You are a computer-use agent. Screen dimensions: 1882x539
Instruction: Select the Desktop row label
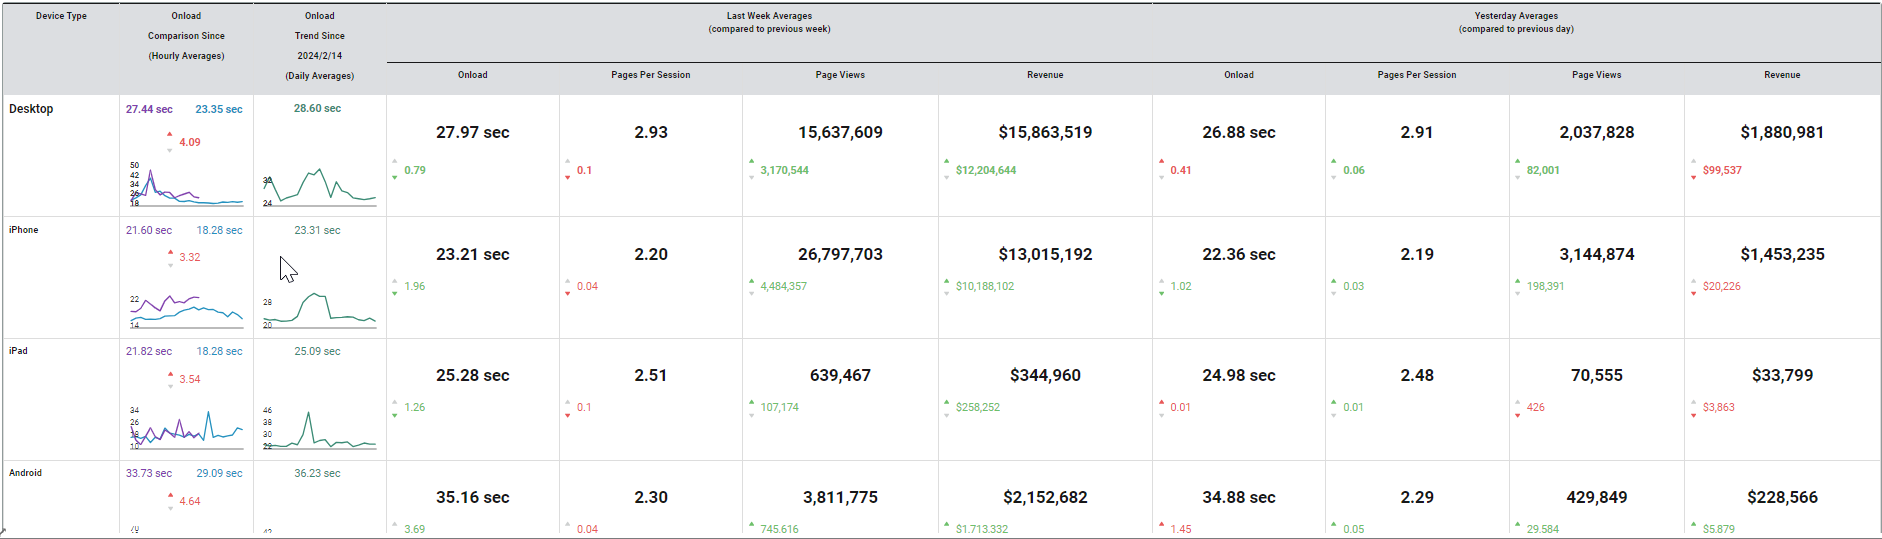pos(31,109)
